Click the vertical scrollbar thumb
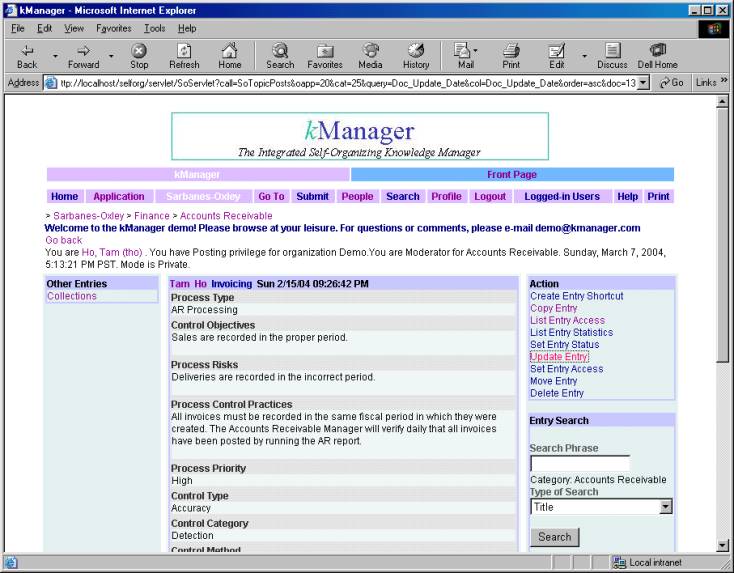 (x=722, y=235)
